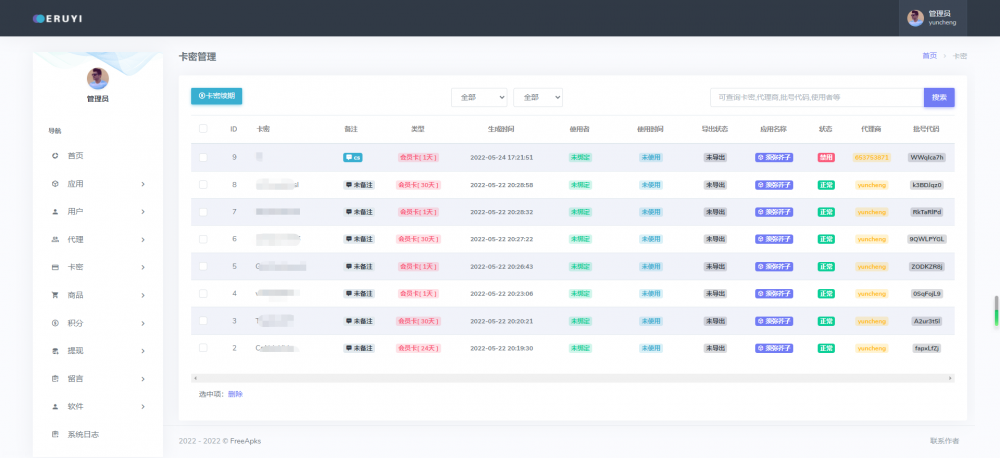Click the 积分 coin icon in sidebar

point(55,323)
